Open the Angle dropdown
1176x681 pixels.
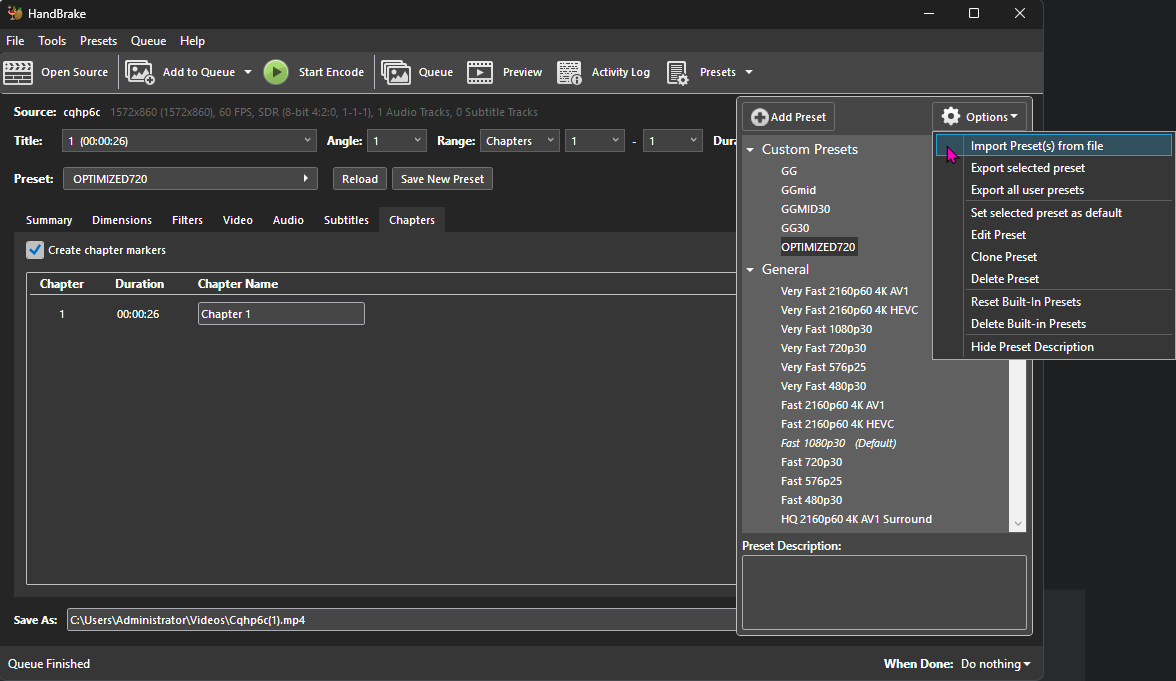click(x=397, y=140)
